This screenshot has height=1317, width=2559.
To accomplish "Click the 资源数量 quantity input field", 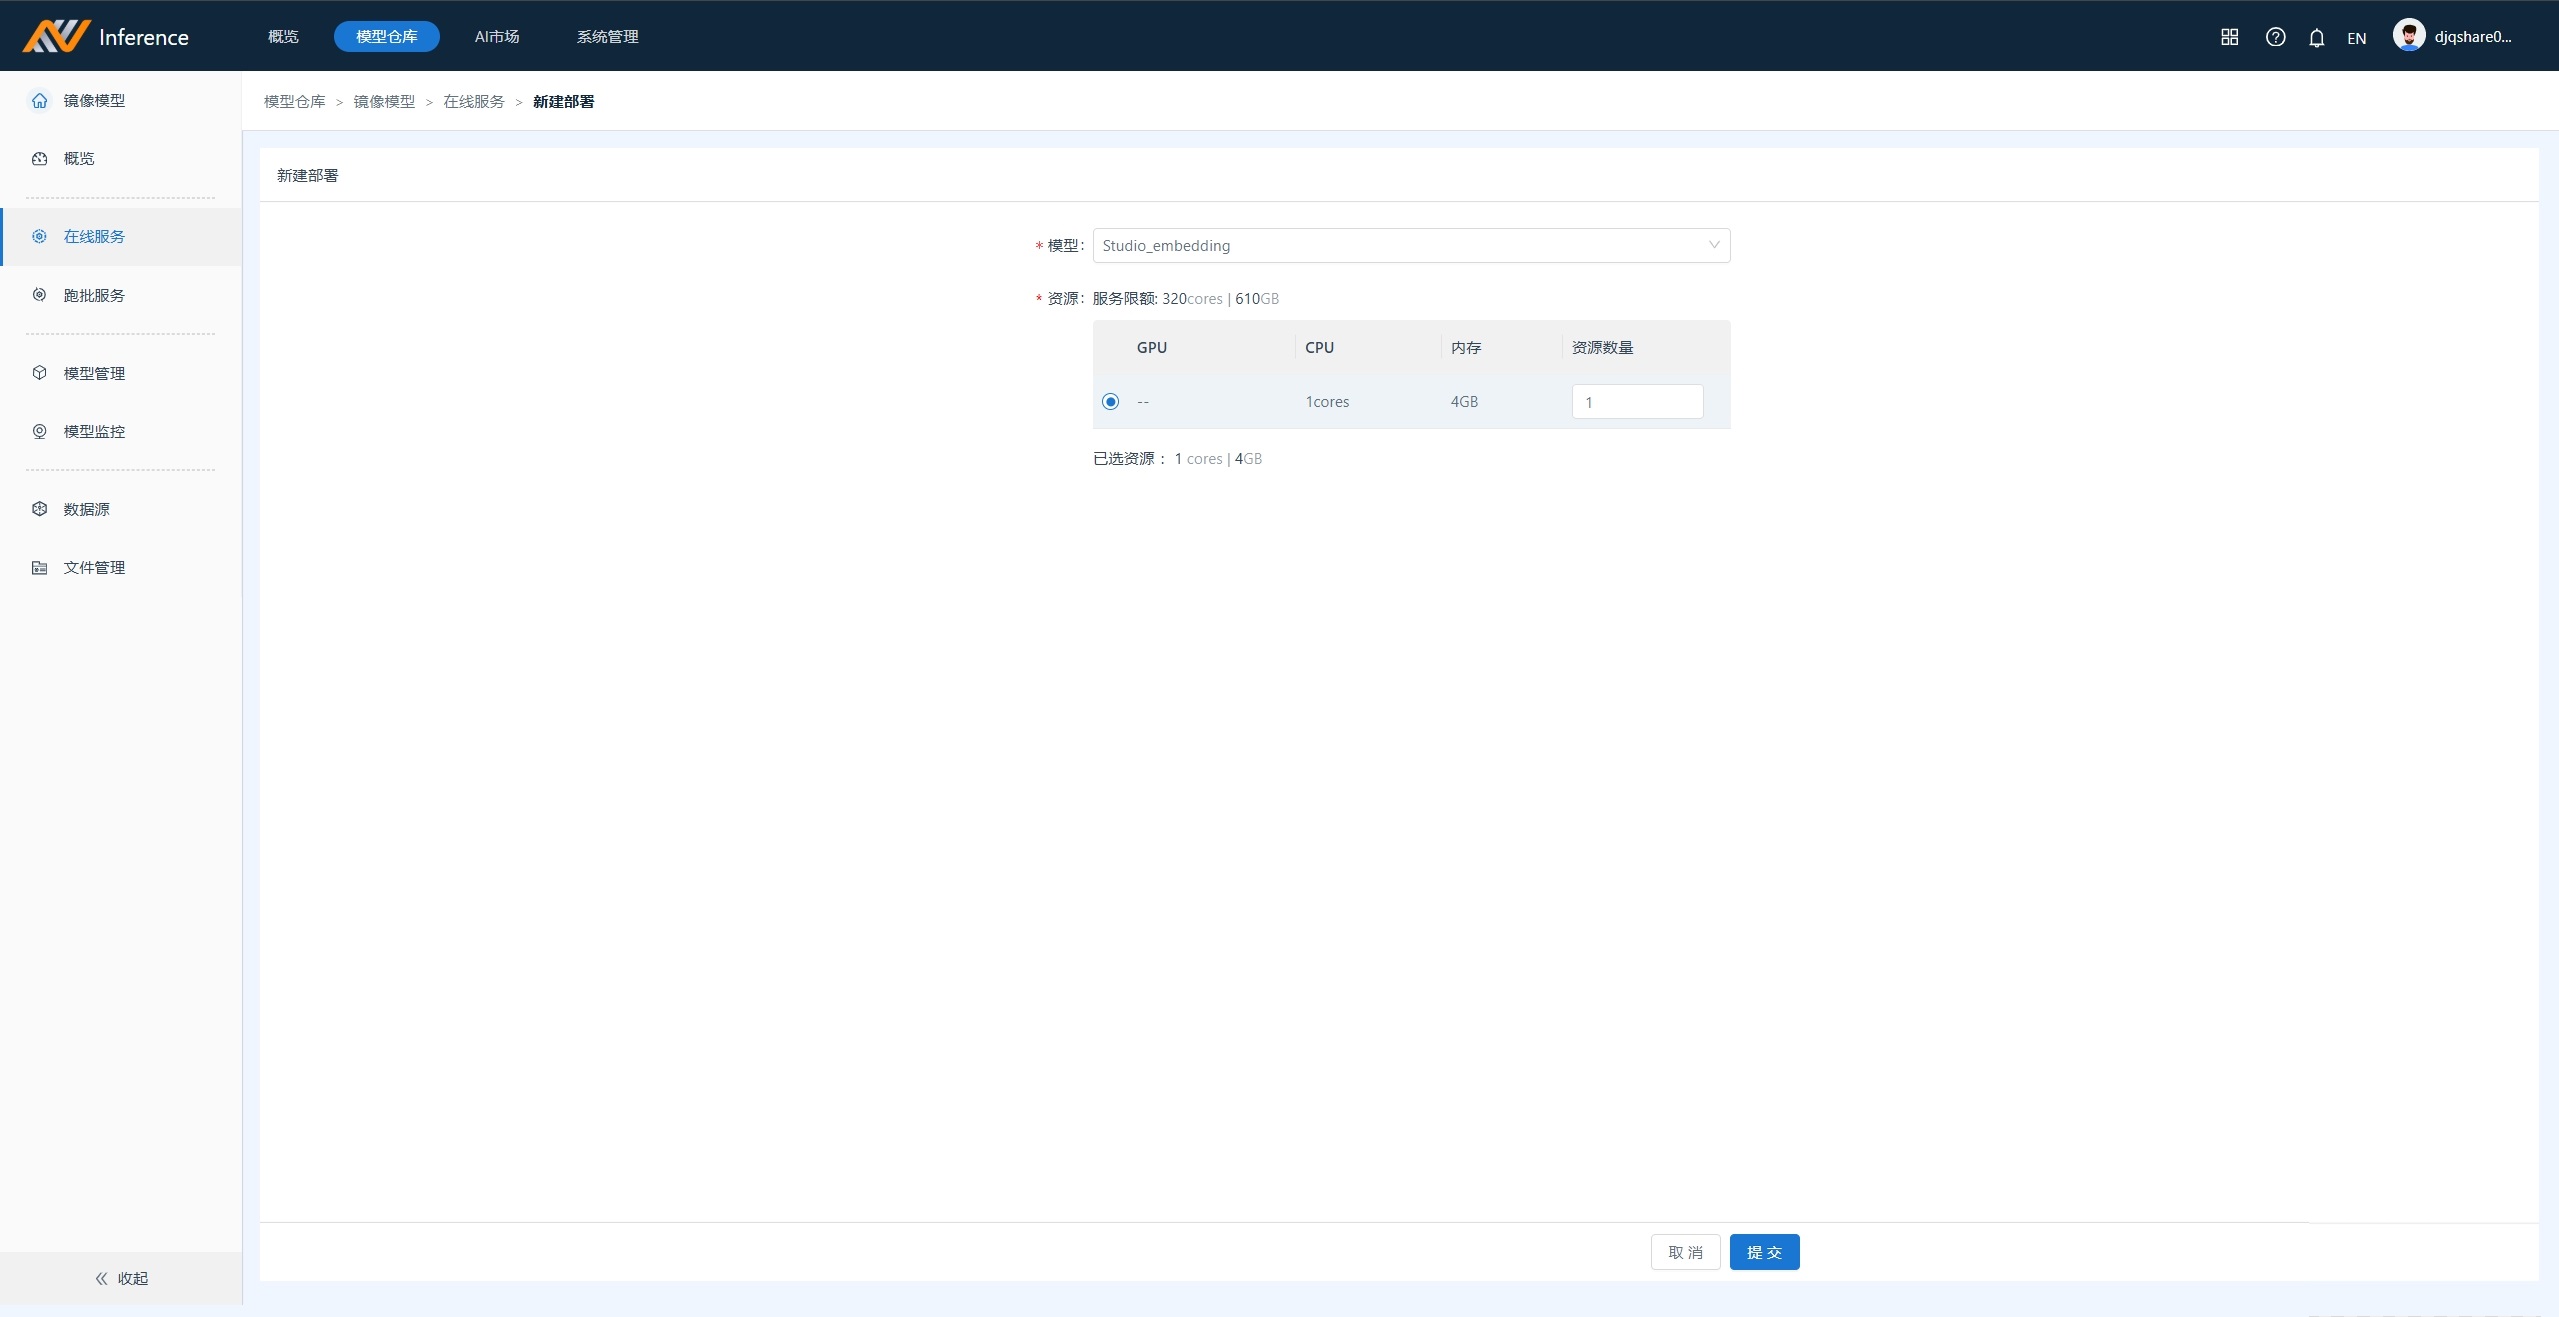I will pyautogui.click(x=1636, y=402).
